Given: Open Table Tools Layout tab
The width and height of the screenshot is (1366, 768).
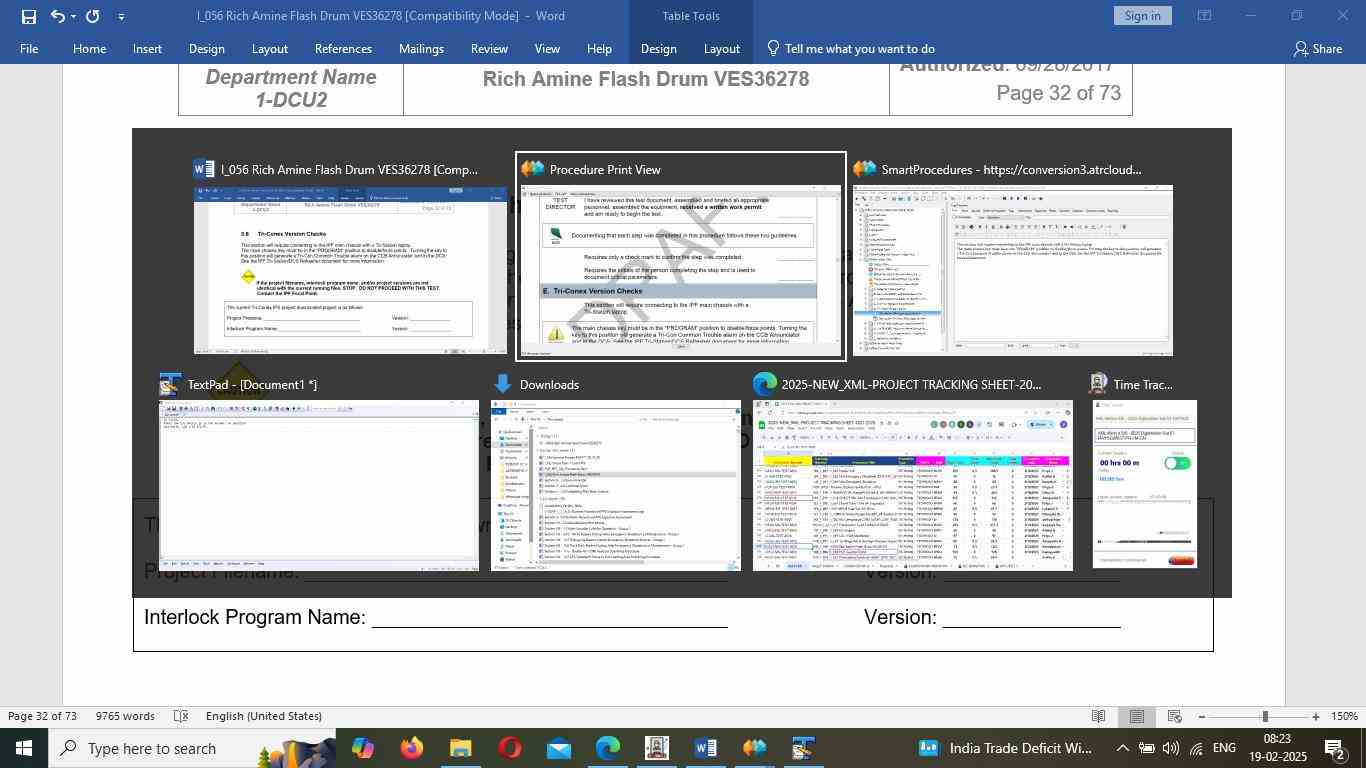Looking at the screenshot, I should tap(721, 48).
